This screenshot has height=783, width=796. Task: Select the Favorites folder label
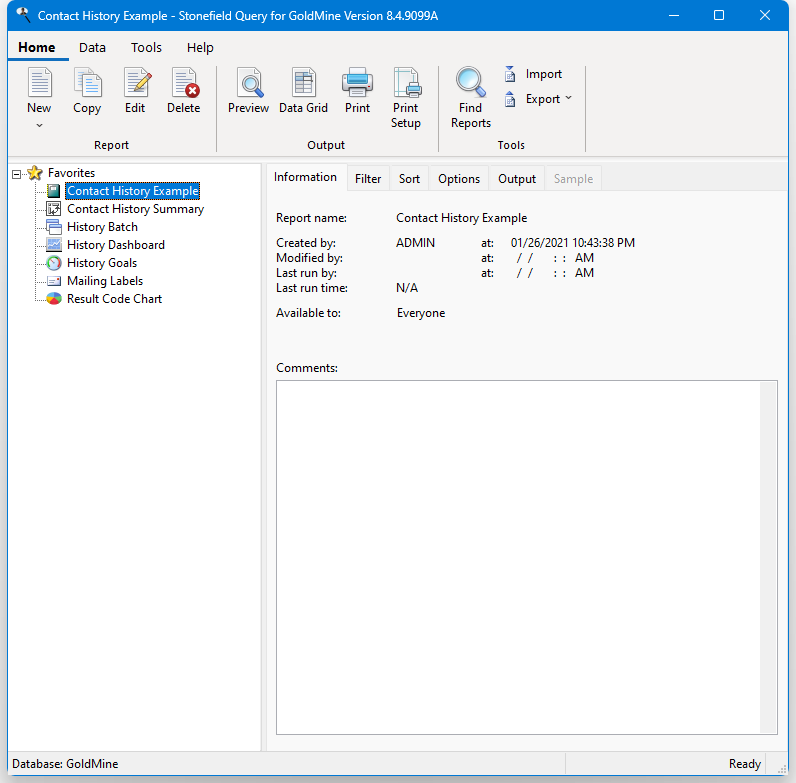(x=71, y=173)
